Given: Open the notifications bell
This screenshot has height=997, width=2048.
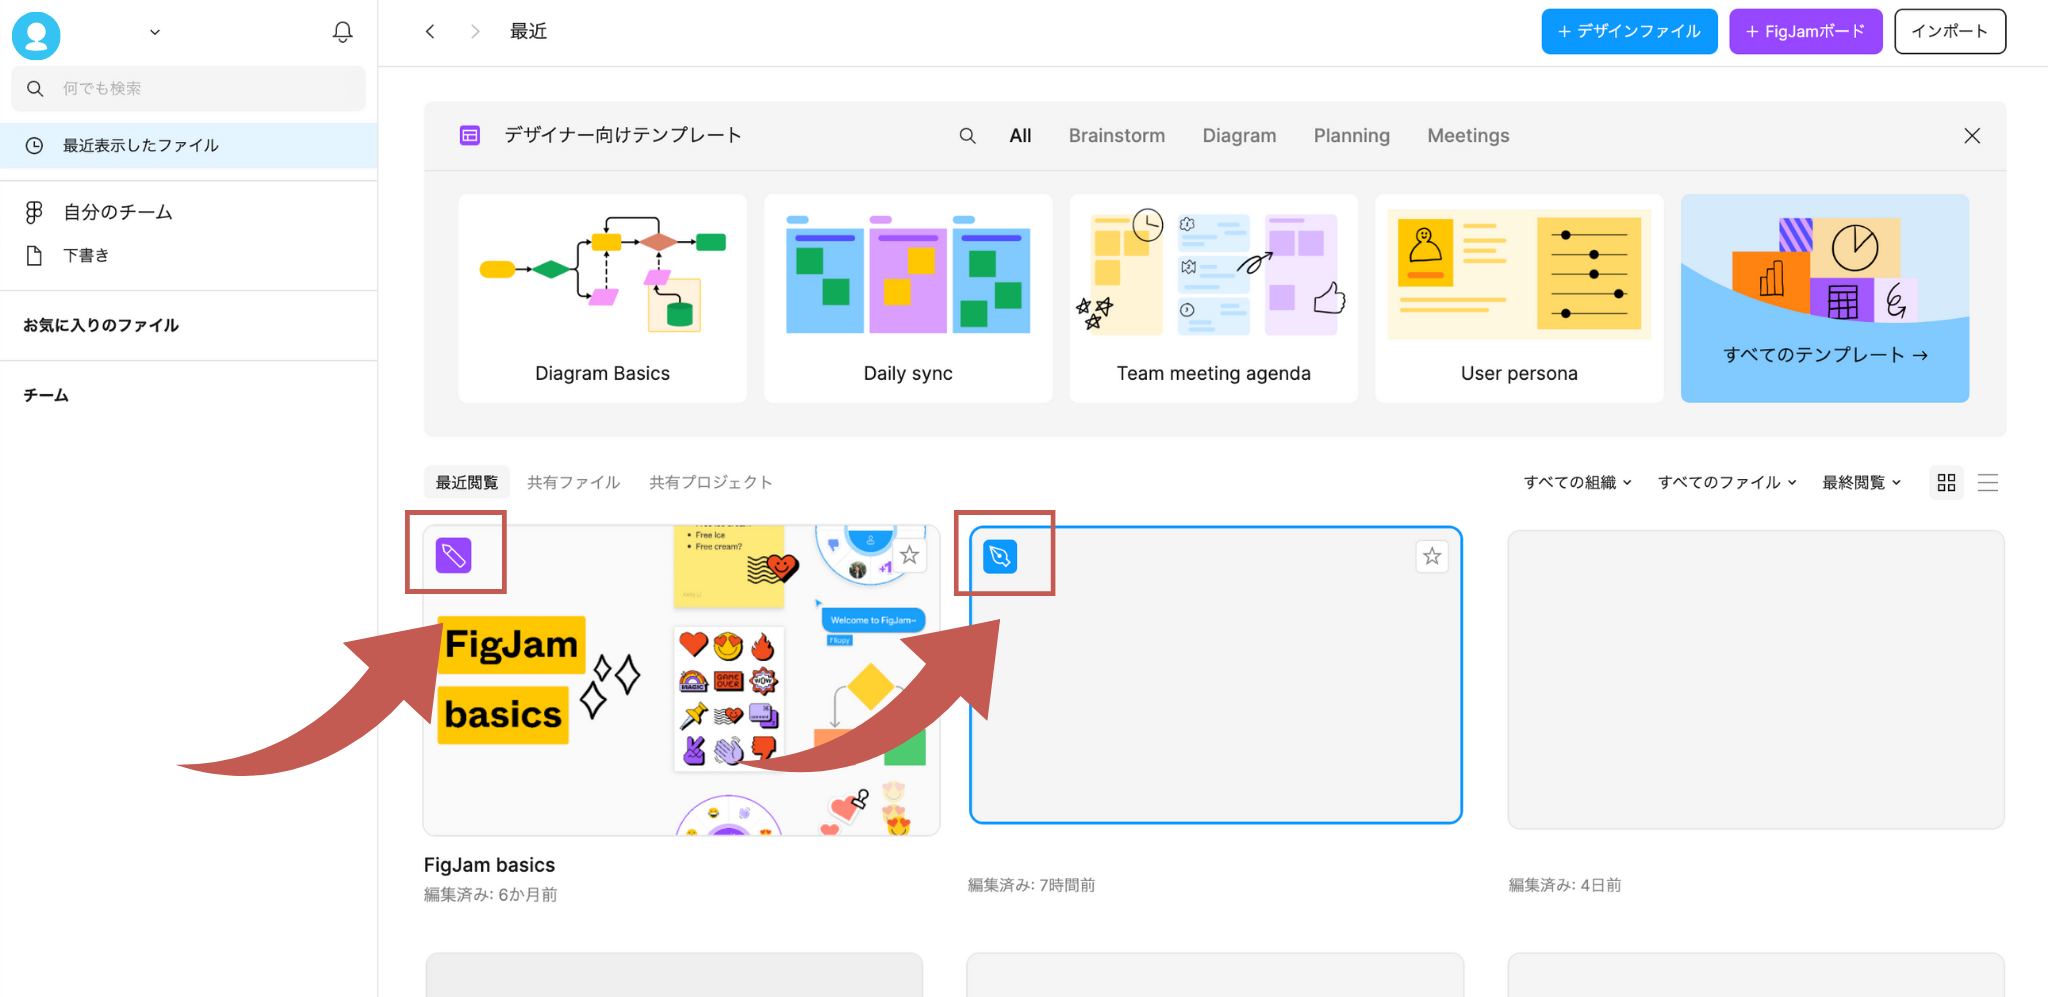Looking at the screenshot, I should pyautogui.click(x=342, y=31).
